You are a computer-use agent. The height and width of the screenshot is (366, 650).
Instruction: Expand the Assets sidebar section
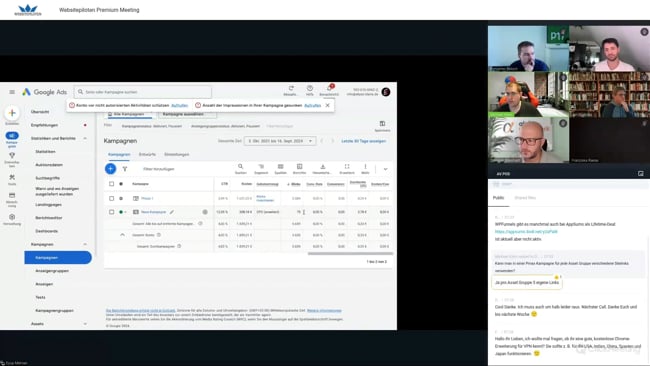tap(85, 324)
